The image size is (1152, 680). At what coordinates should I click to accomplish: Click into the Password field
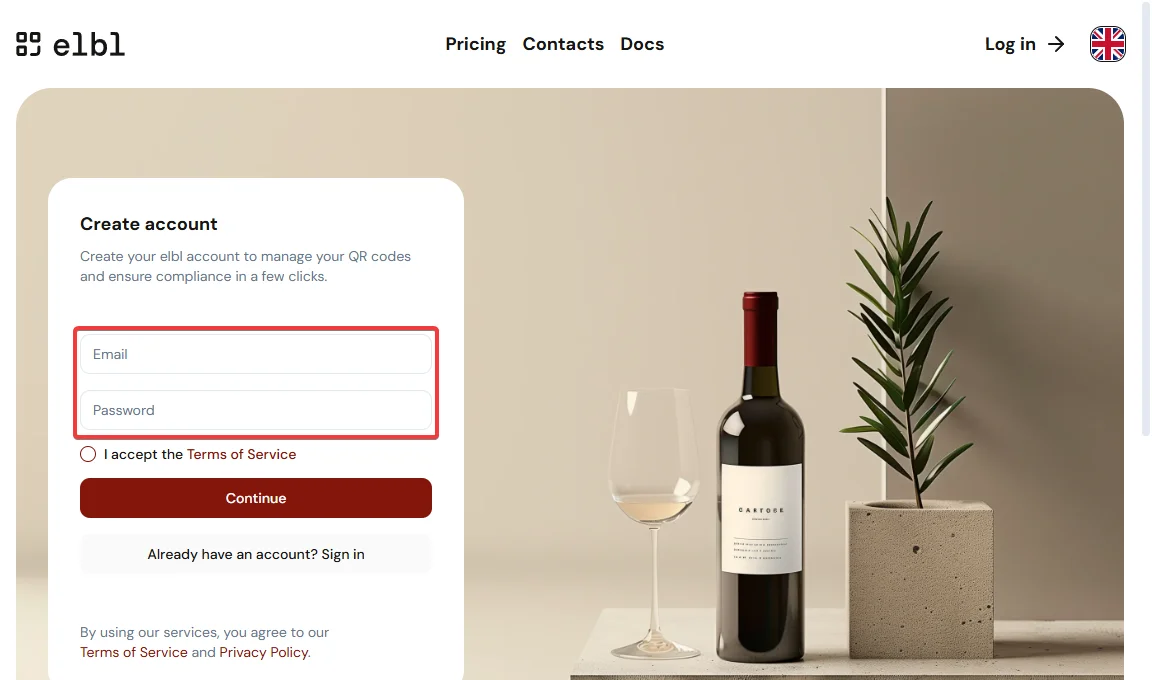256,410
